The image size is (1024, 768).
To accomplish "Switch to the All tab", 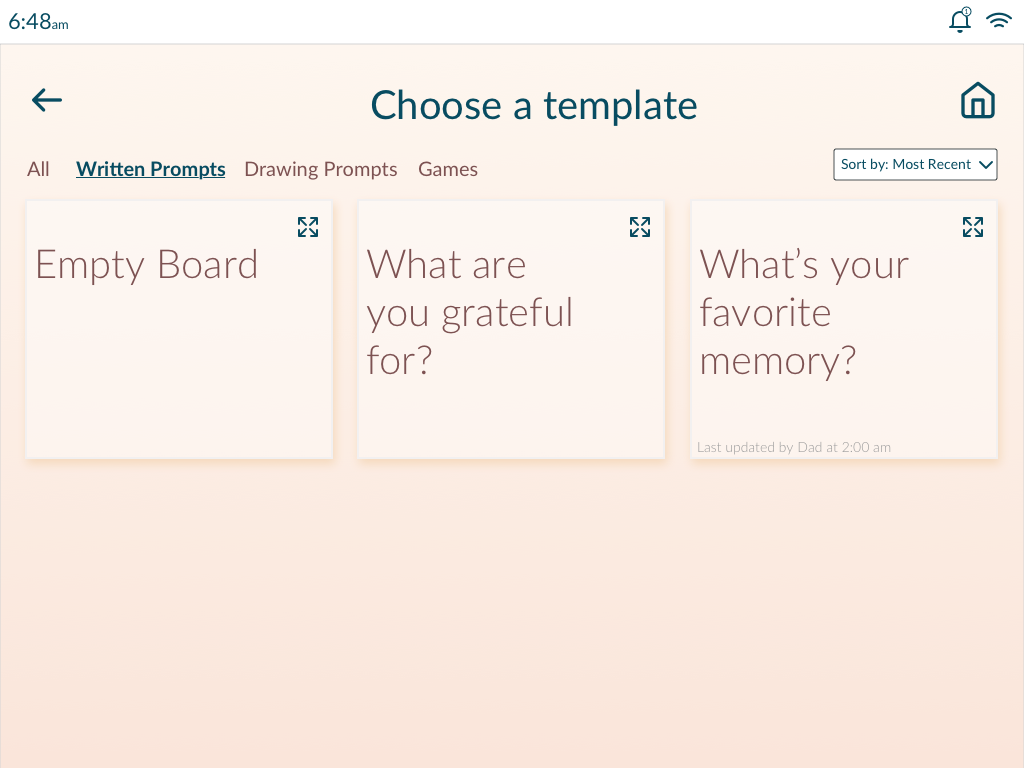I will tap(38, 169).
